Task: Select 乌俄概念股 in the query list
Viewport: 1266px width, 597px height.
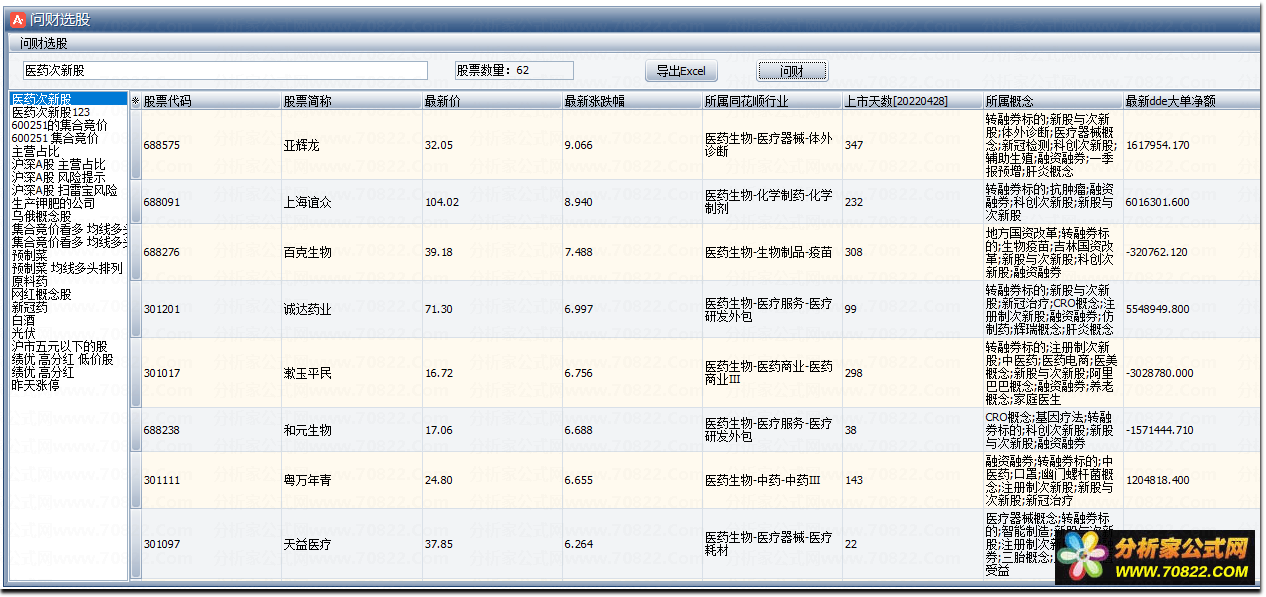Action: 41,216
